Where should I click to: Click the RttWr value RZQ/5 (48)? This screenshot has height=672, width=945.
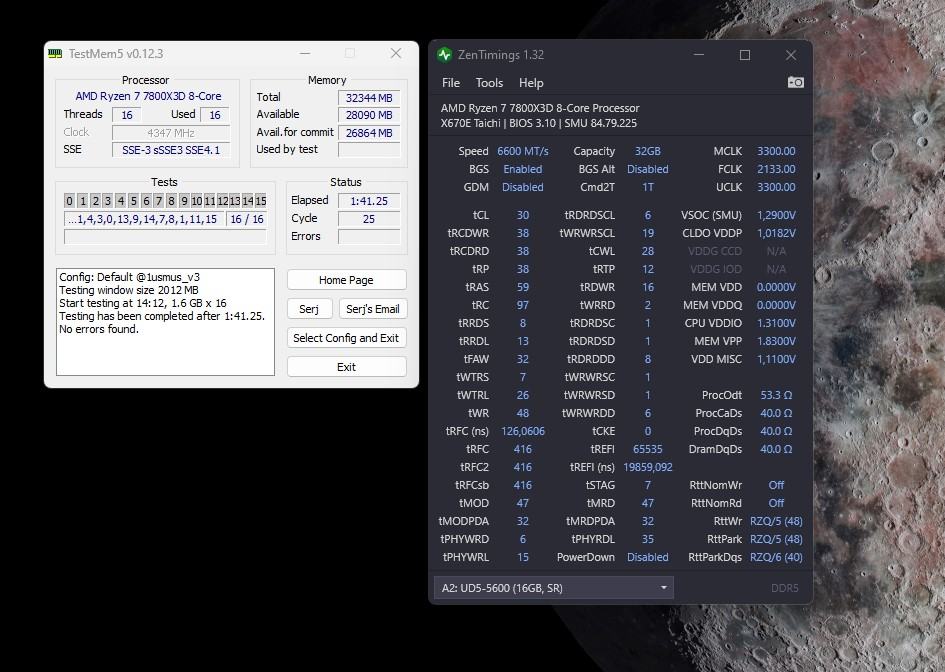pyautogui.click(x=776, y=521)
